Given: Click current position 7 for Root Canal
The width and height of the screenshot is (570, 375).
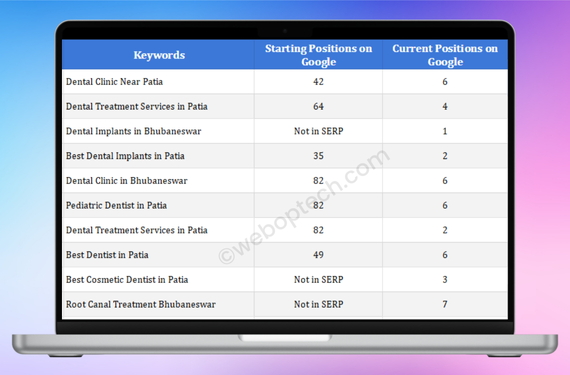Looking at the screenshot, I should (445, 304).
